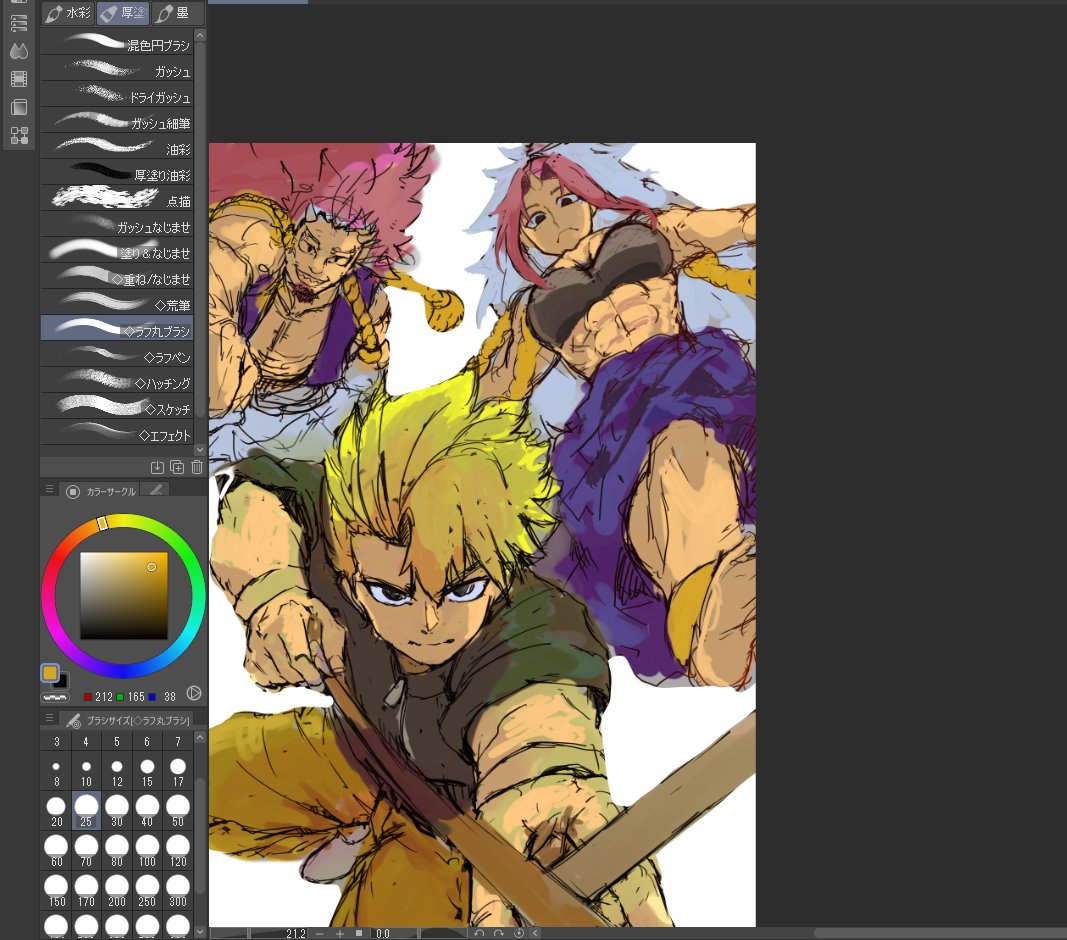Image resolution: width=1067 pixels, height=940 pixels.
Task: Select the カラーサークル tab
Action: pyautogui.click(x=101, y=491)
